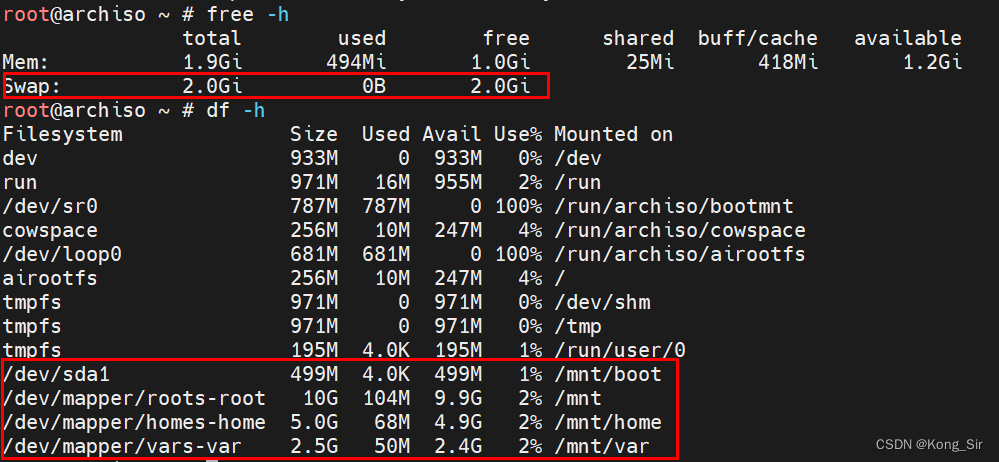Screen dimensions: 999x462
Task: Click the 494Mi used memory value
Action: (x=356, y=62)
